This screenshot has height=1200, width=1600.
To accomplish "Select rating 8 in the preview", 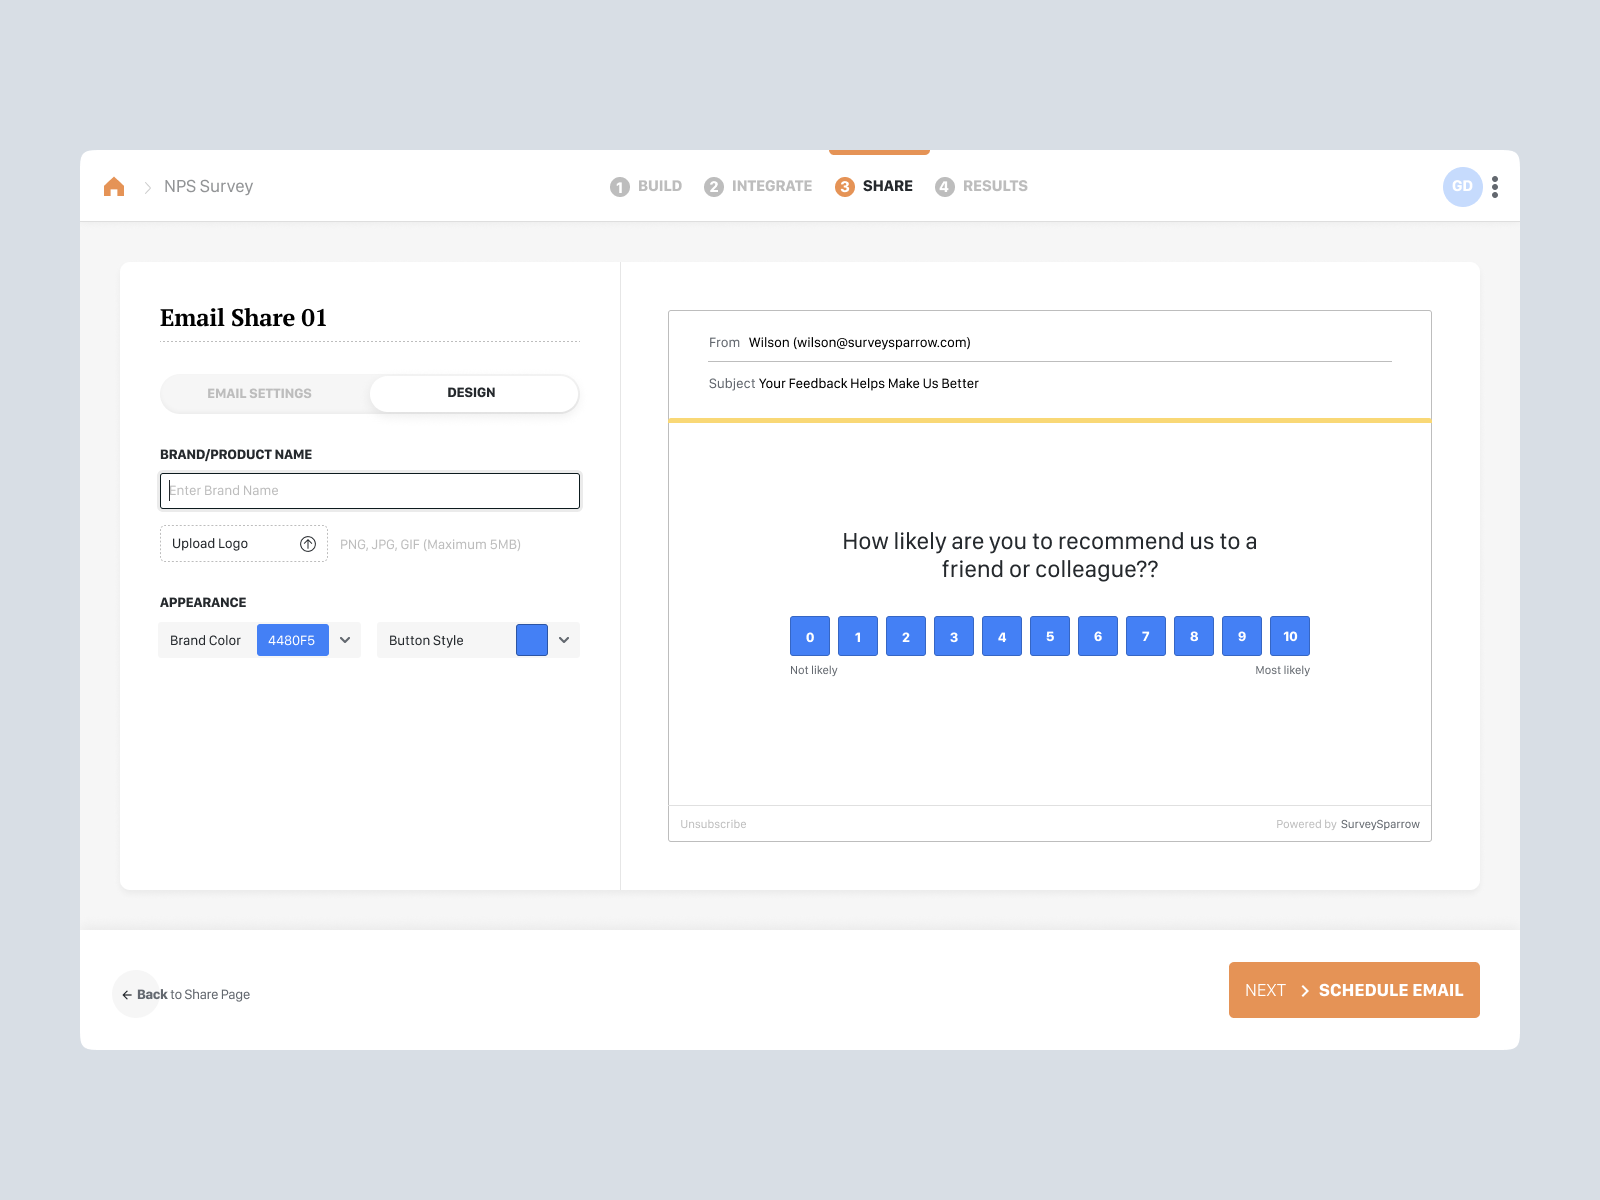I will [x=1194, y=636].
